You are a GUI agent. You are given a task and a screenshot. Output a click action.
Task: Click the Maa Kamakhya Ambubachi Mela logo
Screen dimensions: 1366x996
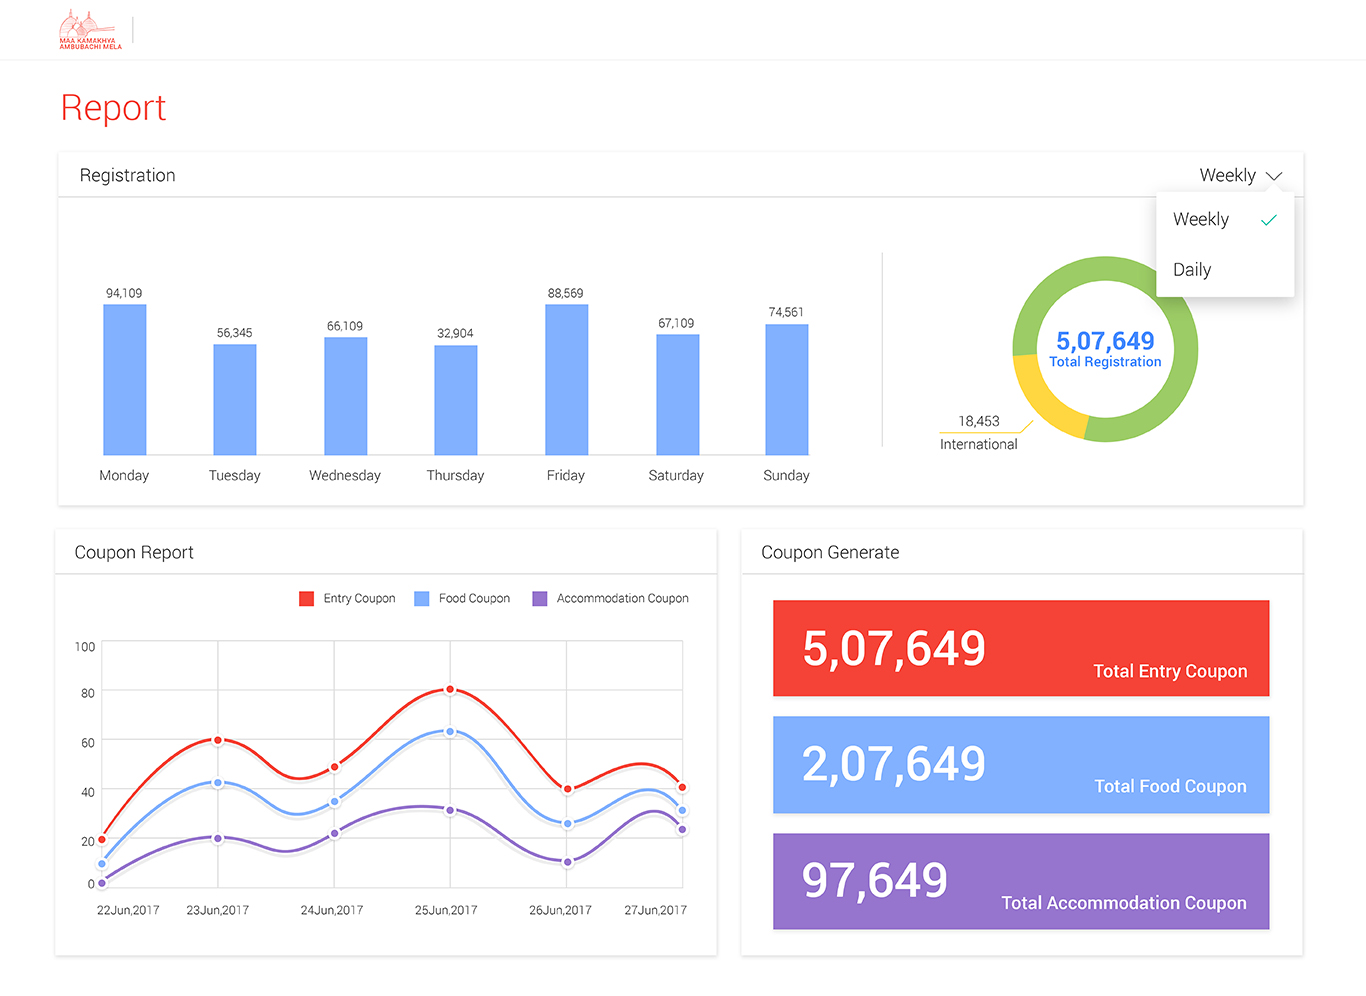click(90, 30)
